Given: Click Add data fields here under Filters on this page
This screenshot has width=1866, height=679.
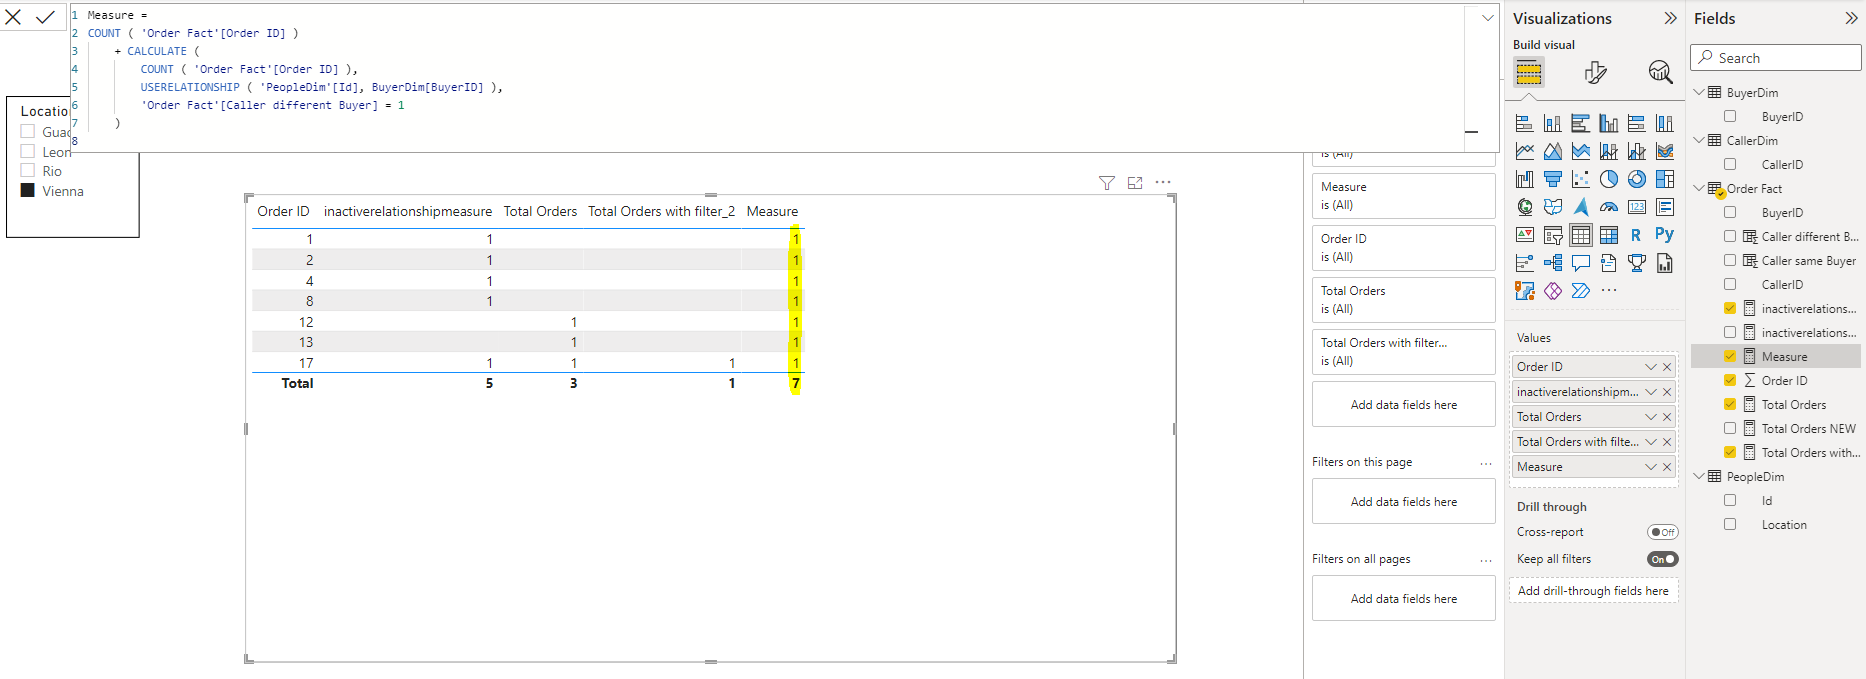Looking at the screenshot, I should pos(1403,502).
